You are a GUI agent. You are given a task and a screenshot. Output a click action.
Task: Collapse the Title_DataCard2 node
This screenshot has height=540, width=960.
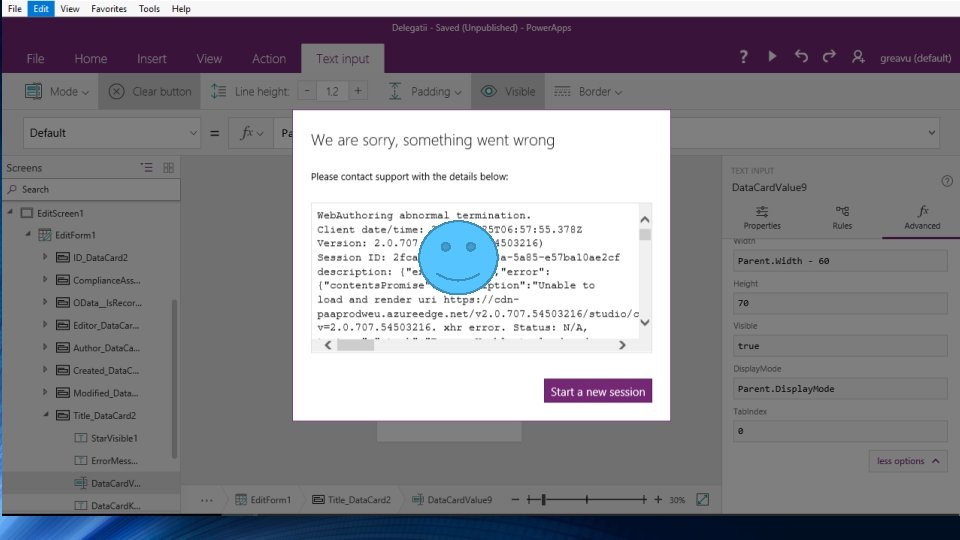(46, 415)
